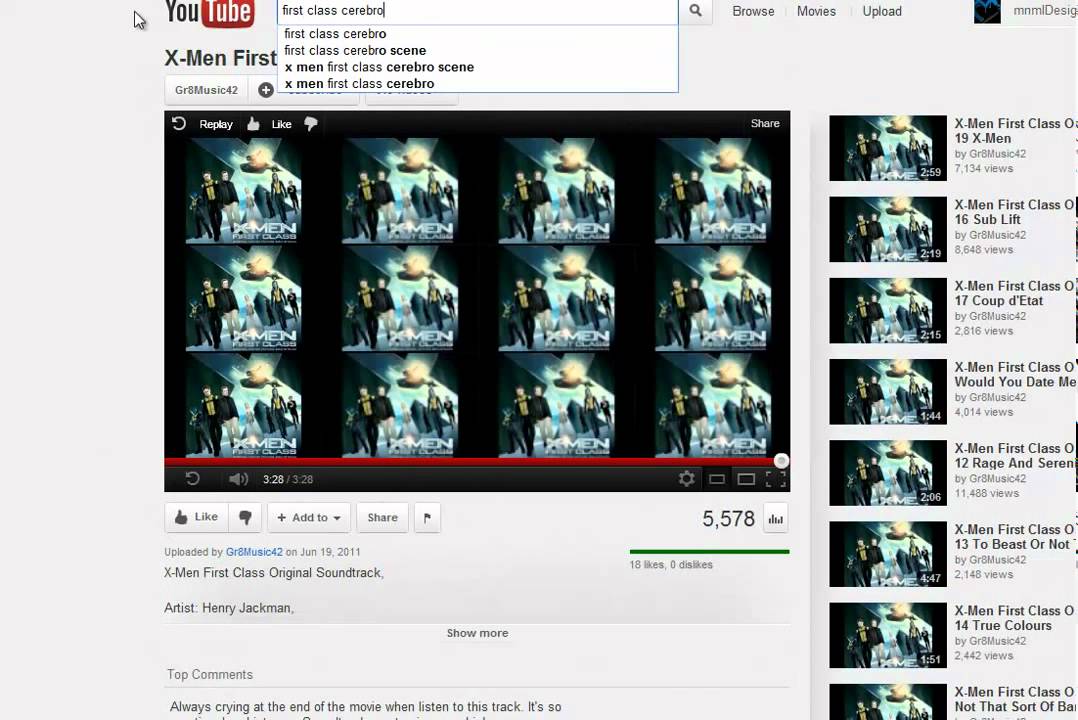Open the Browse link

(x=753, y=11)
